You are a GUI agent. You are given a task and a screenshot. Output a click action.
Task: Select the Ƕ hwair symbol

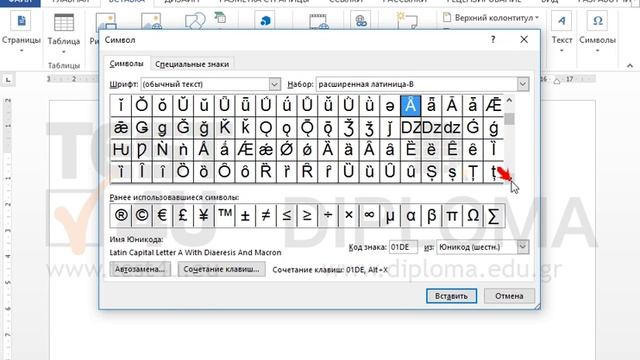click(121, 150)
